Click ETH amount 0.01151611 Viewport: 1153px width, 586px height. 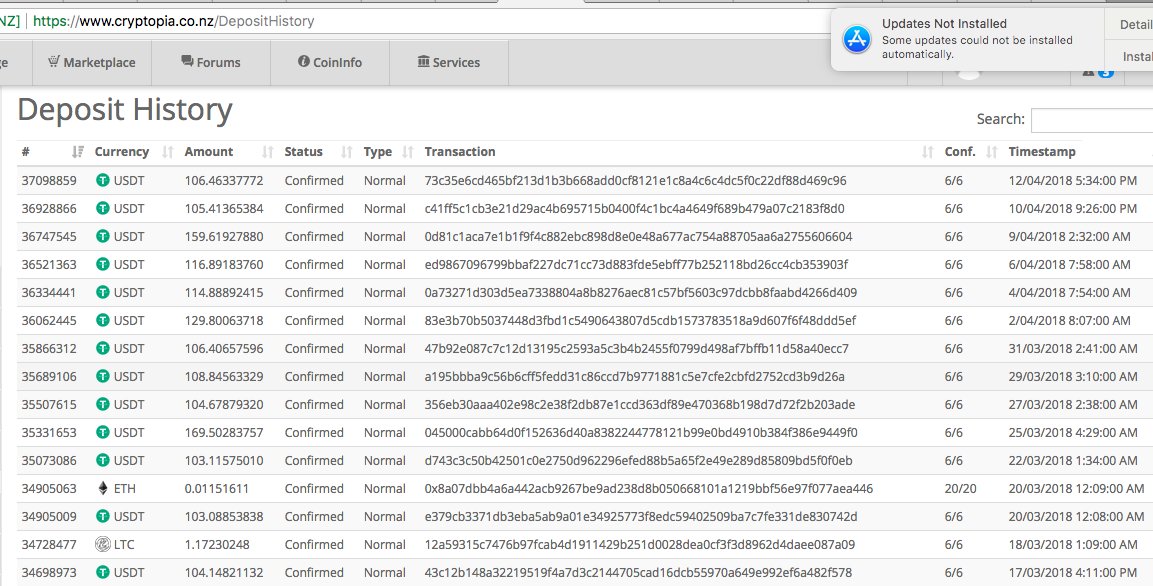(216, 488)
